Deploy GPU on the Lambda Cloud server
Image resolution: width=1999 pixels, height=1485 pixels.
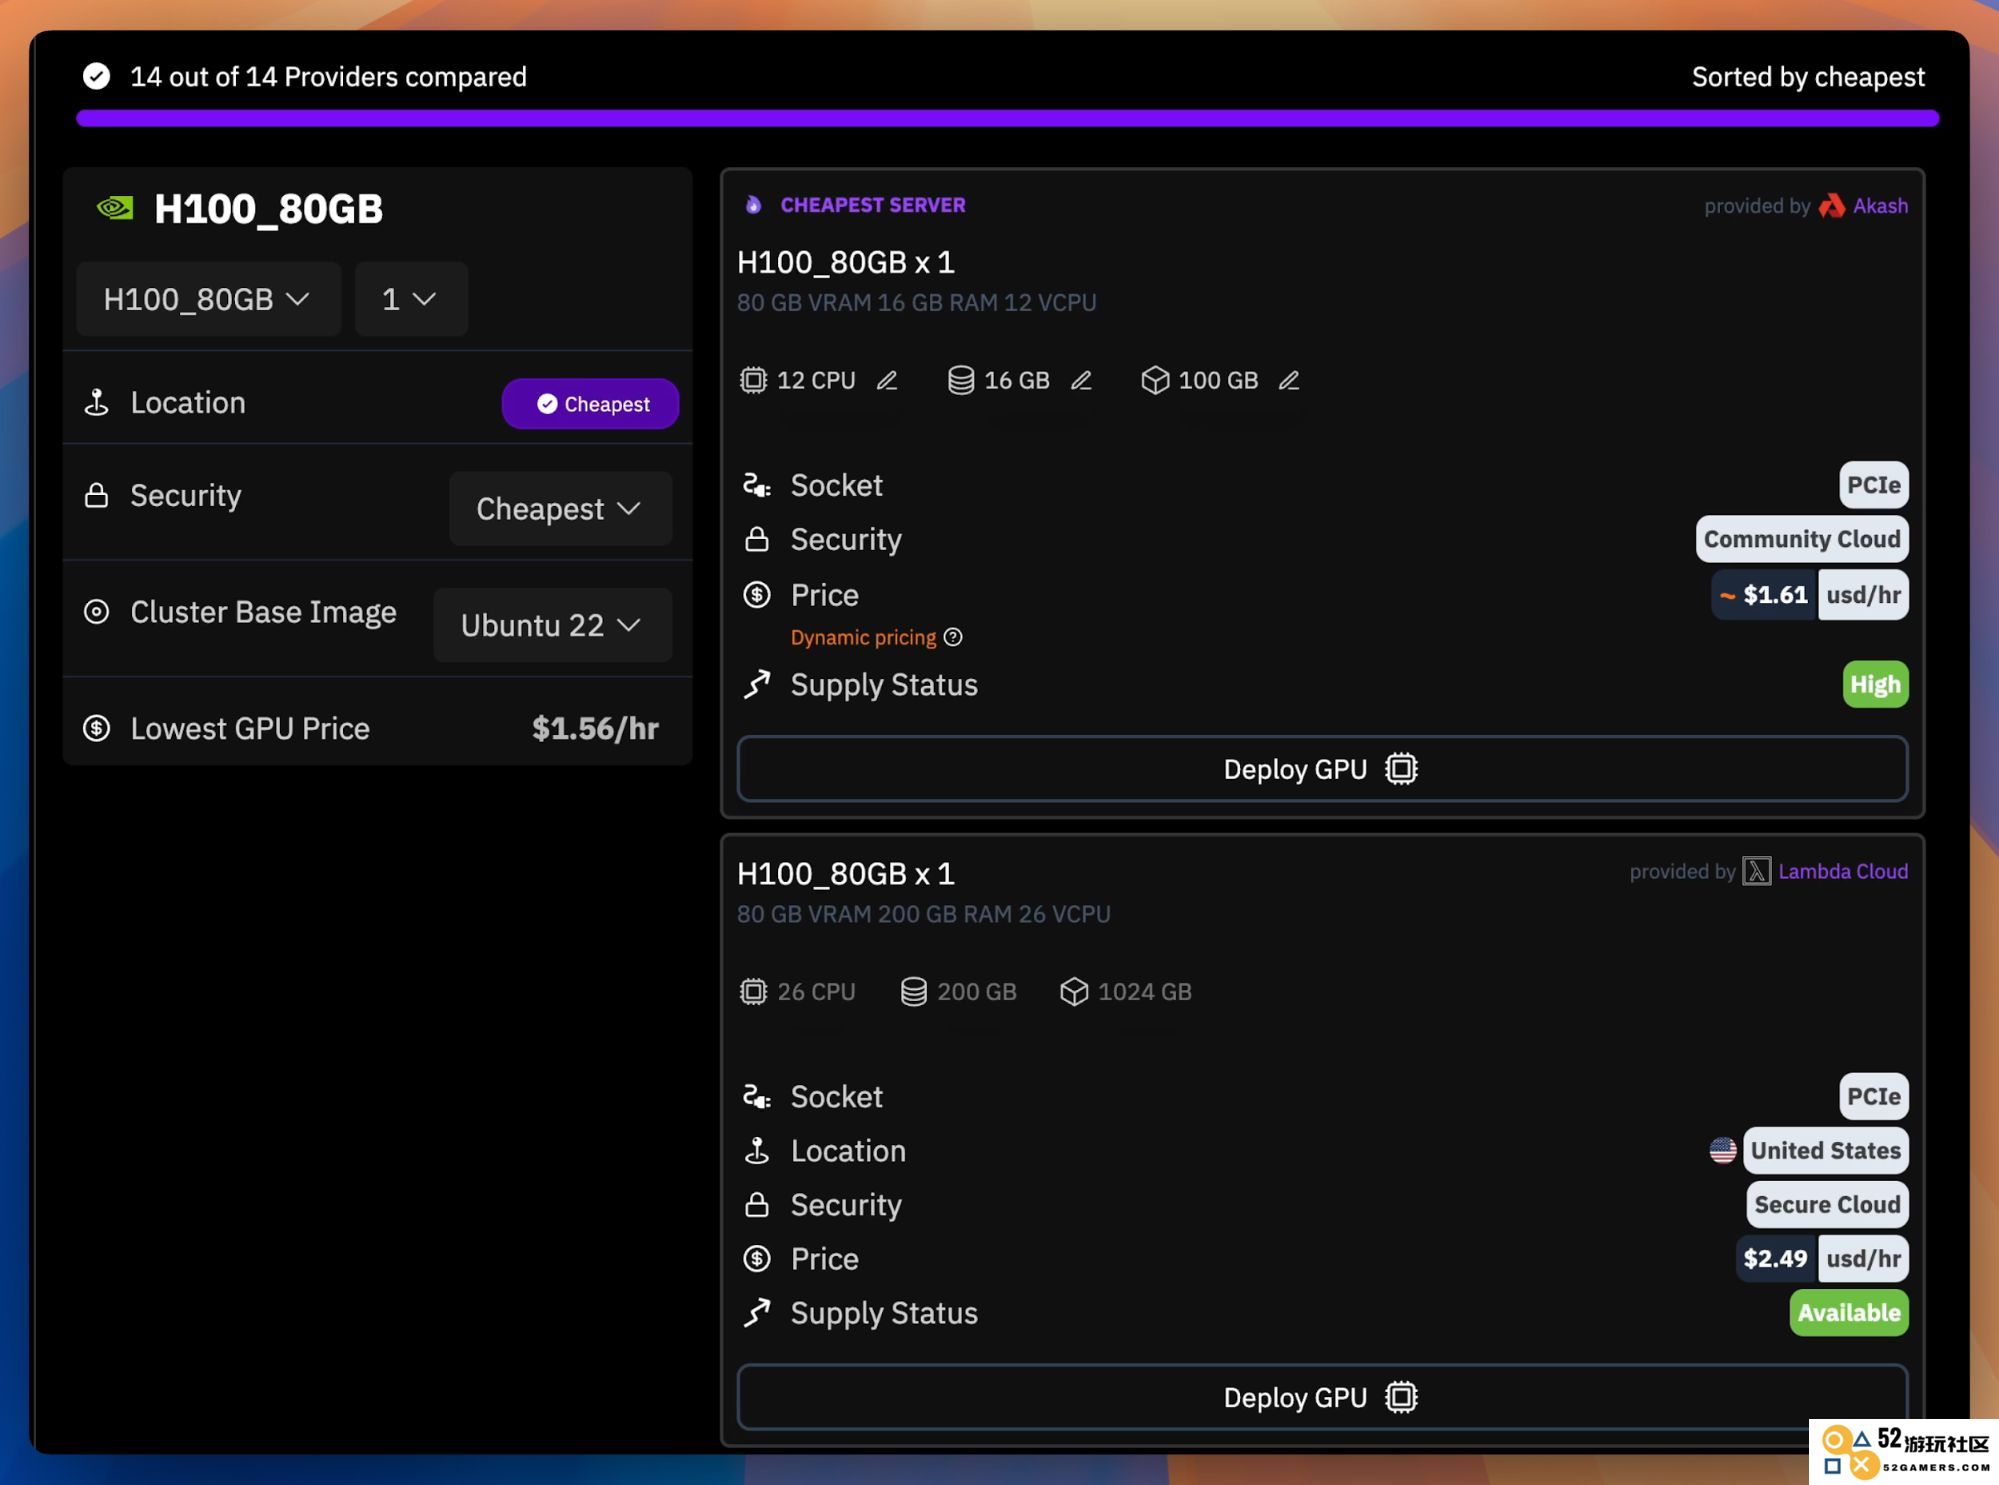coord(1322,1397)
